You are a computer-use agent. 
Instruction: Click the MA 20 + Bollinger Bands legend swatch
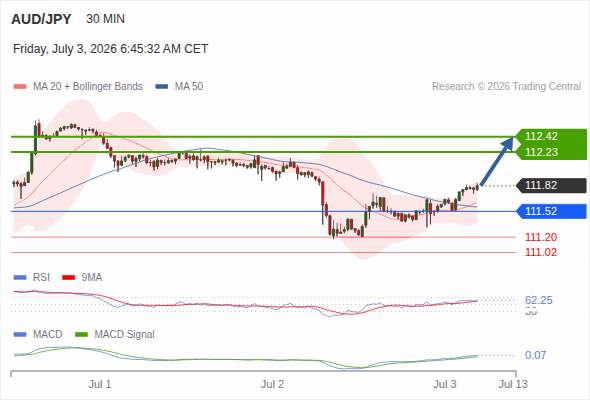tap(20, 87)
